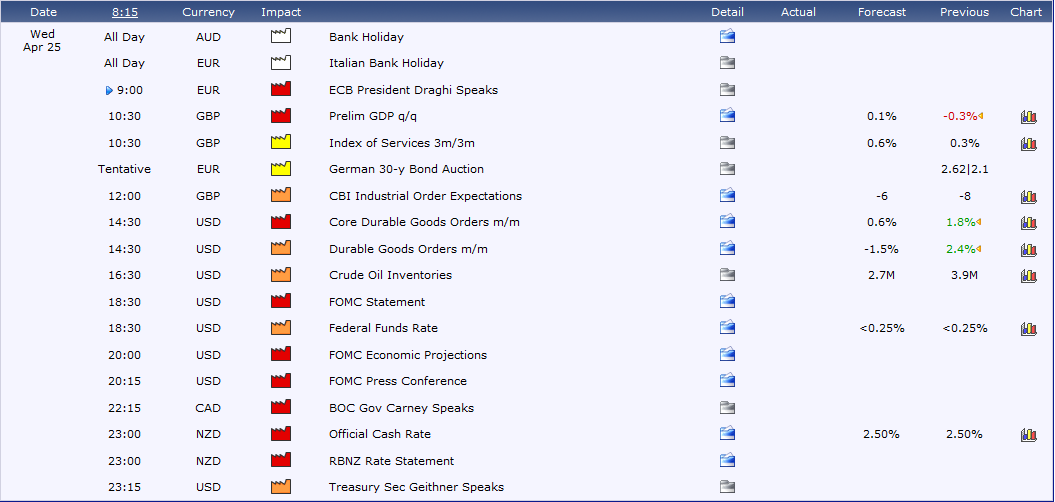Open chart icon for Prelim GDP q/q
1055x502 pixels.
coord(1028,117)
